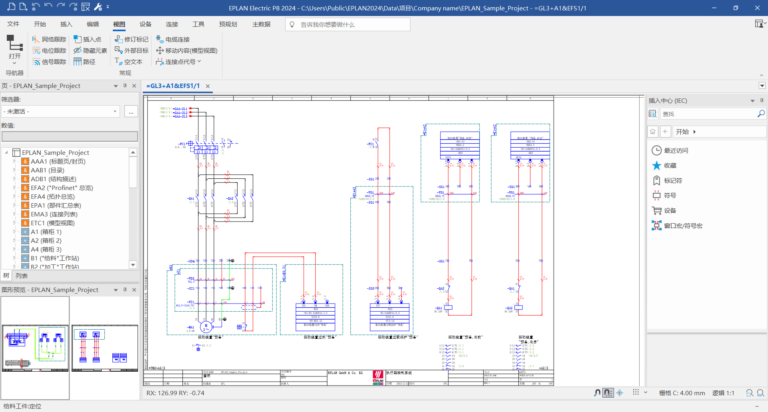Screen dimensions: 768x412
Task: Click the filter '...' browse button
Action: pos(131,112)
